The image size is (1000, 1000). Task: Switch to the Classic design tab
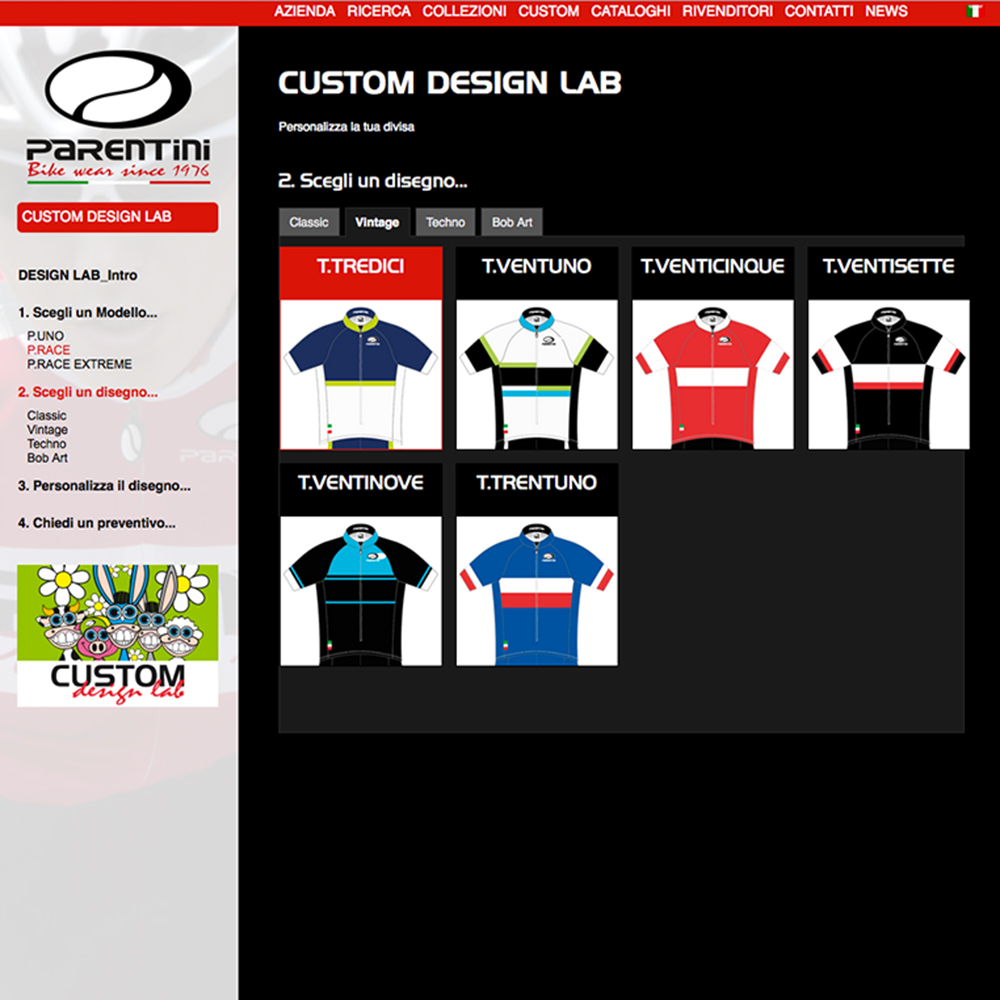click(x=309, y=222)
